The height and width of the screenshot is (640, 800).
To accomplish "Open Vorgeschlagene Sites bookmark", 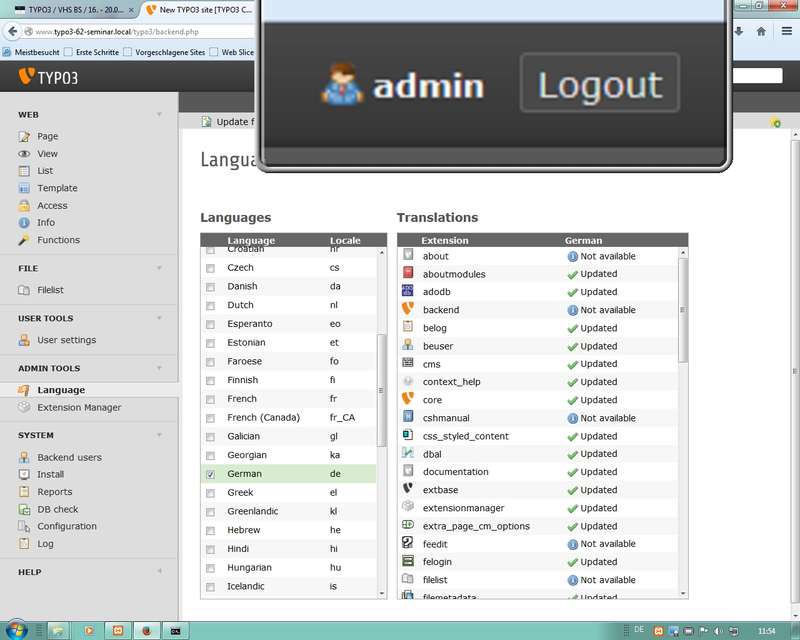I will click(164, 52).
